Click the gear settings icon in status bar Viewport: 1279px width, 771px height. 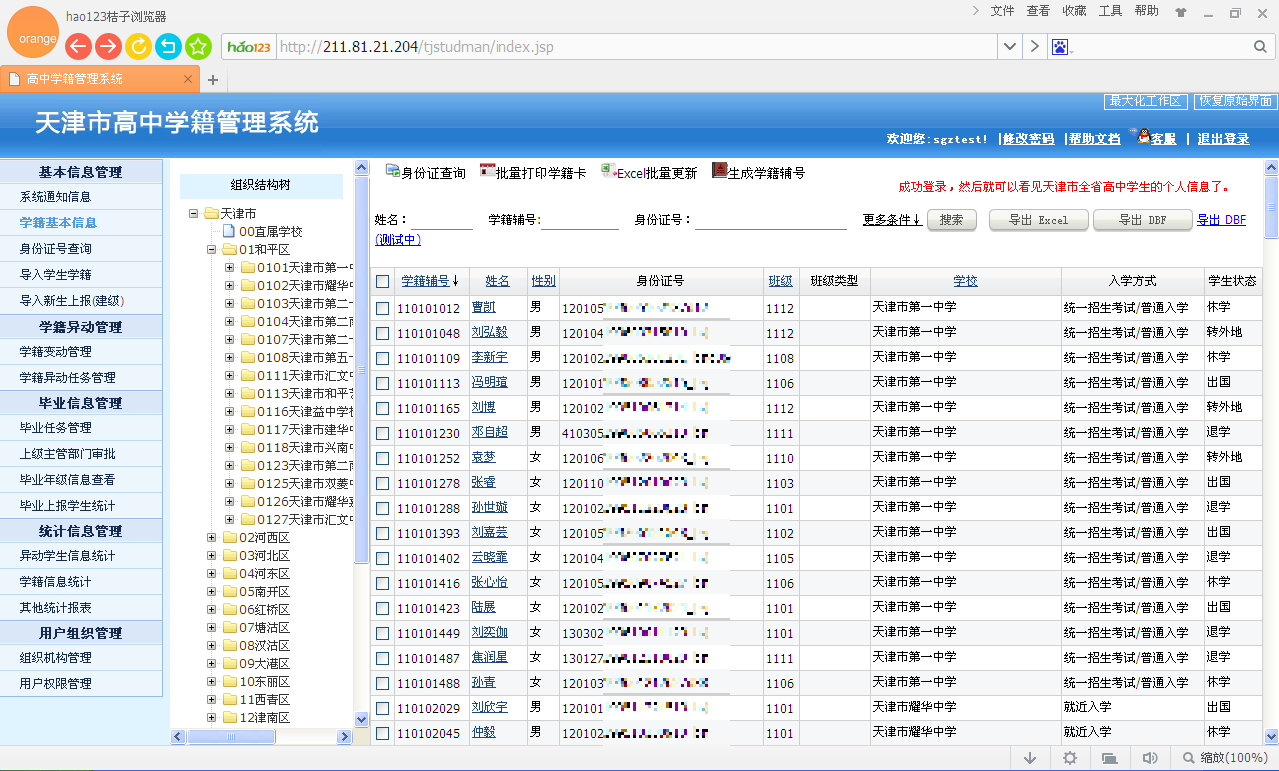pos(1070,758)
